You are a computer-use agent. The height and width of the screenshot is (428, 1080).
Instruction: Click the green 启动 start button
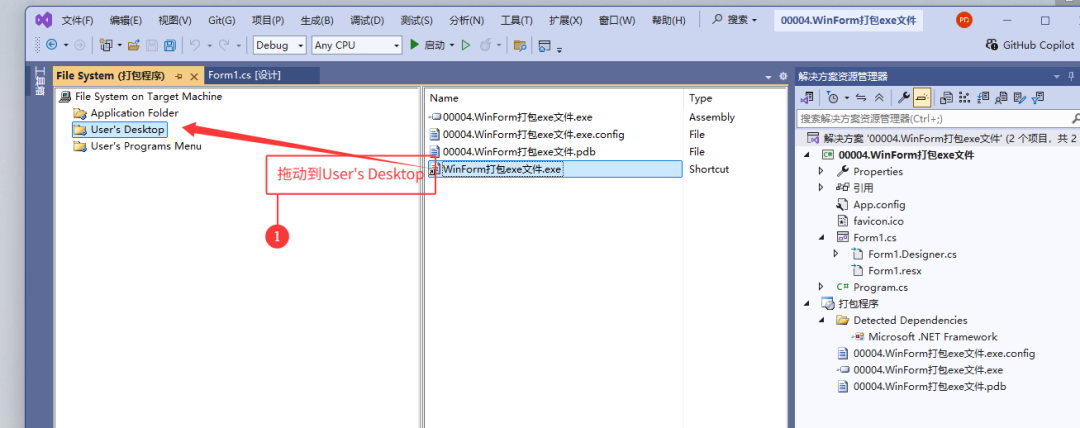(x=427, y=45)
